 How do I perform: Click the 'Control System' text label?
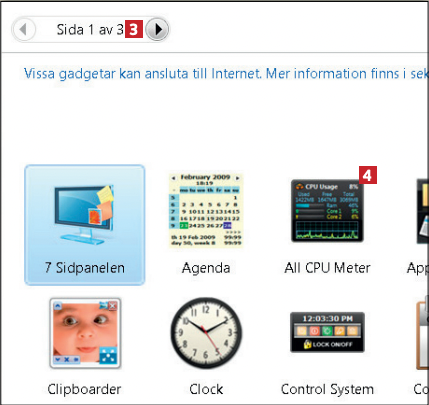pos(327,389)
